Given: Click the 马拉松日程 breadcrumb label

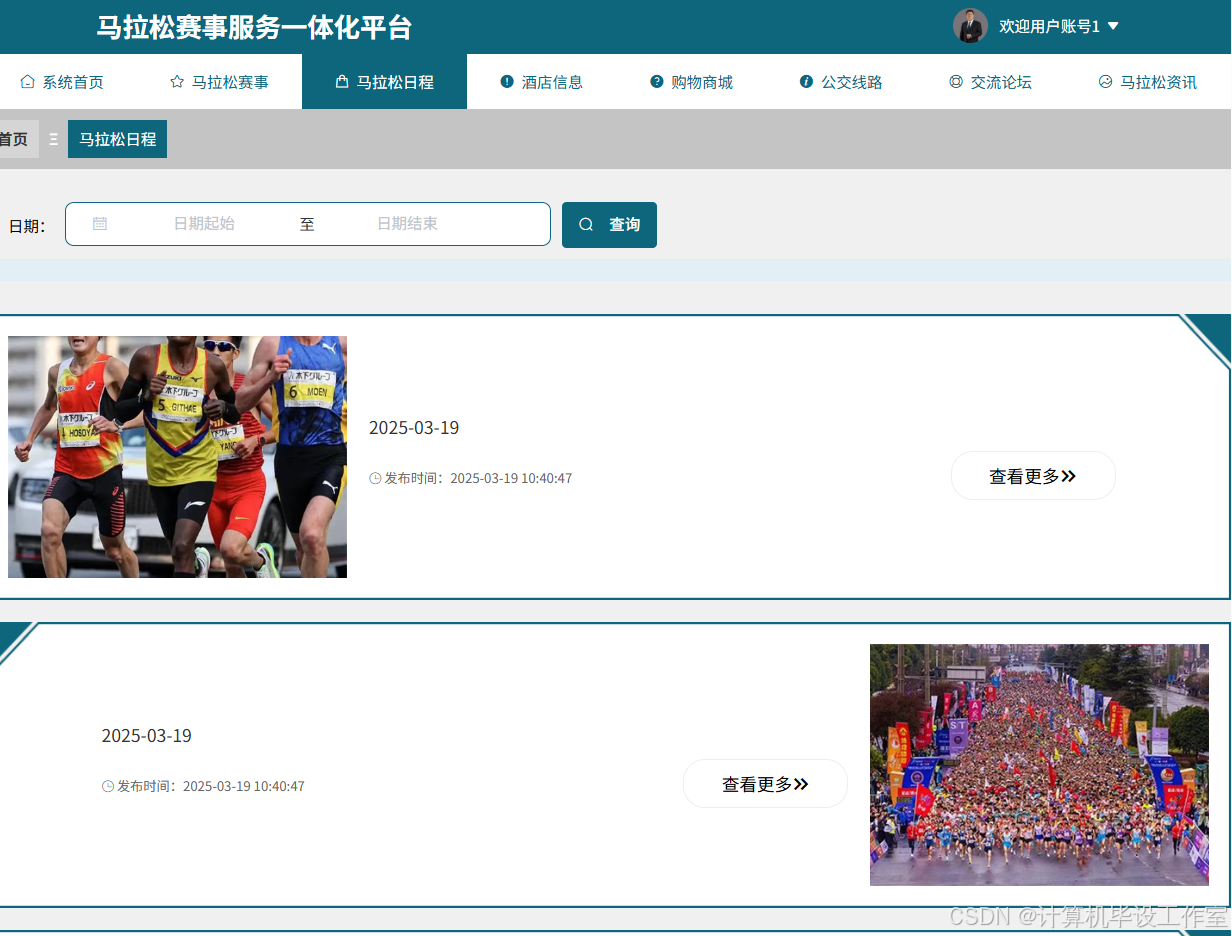Looking at the screenshot, I should [x=117, y=139].
